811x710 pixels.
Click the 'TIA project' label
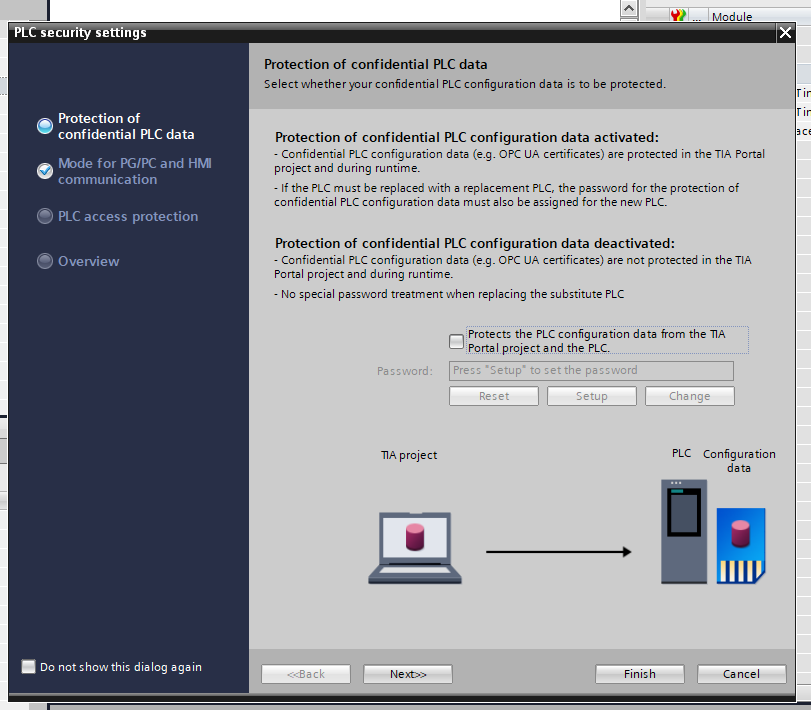pos(409,455)
